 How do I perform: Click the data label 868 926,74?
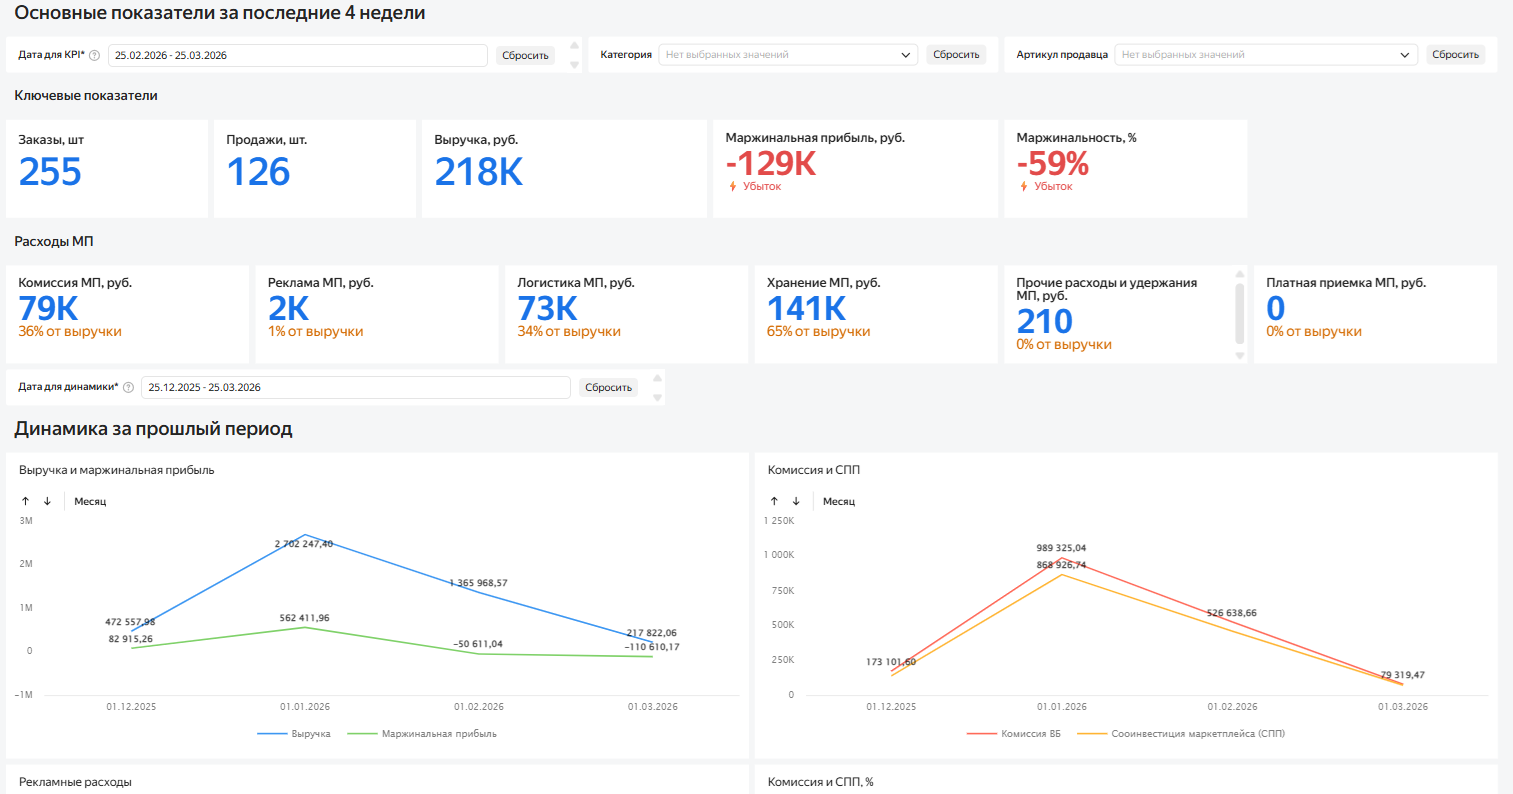1061,565
